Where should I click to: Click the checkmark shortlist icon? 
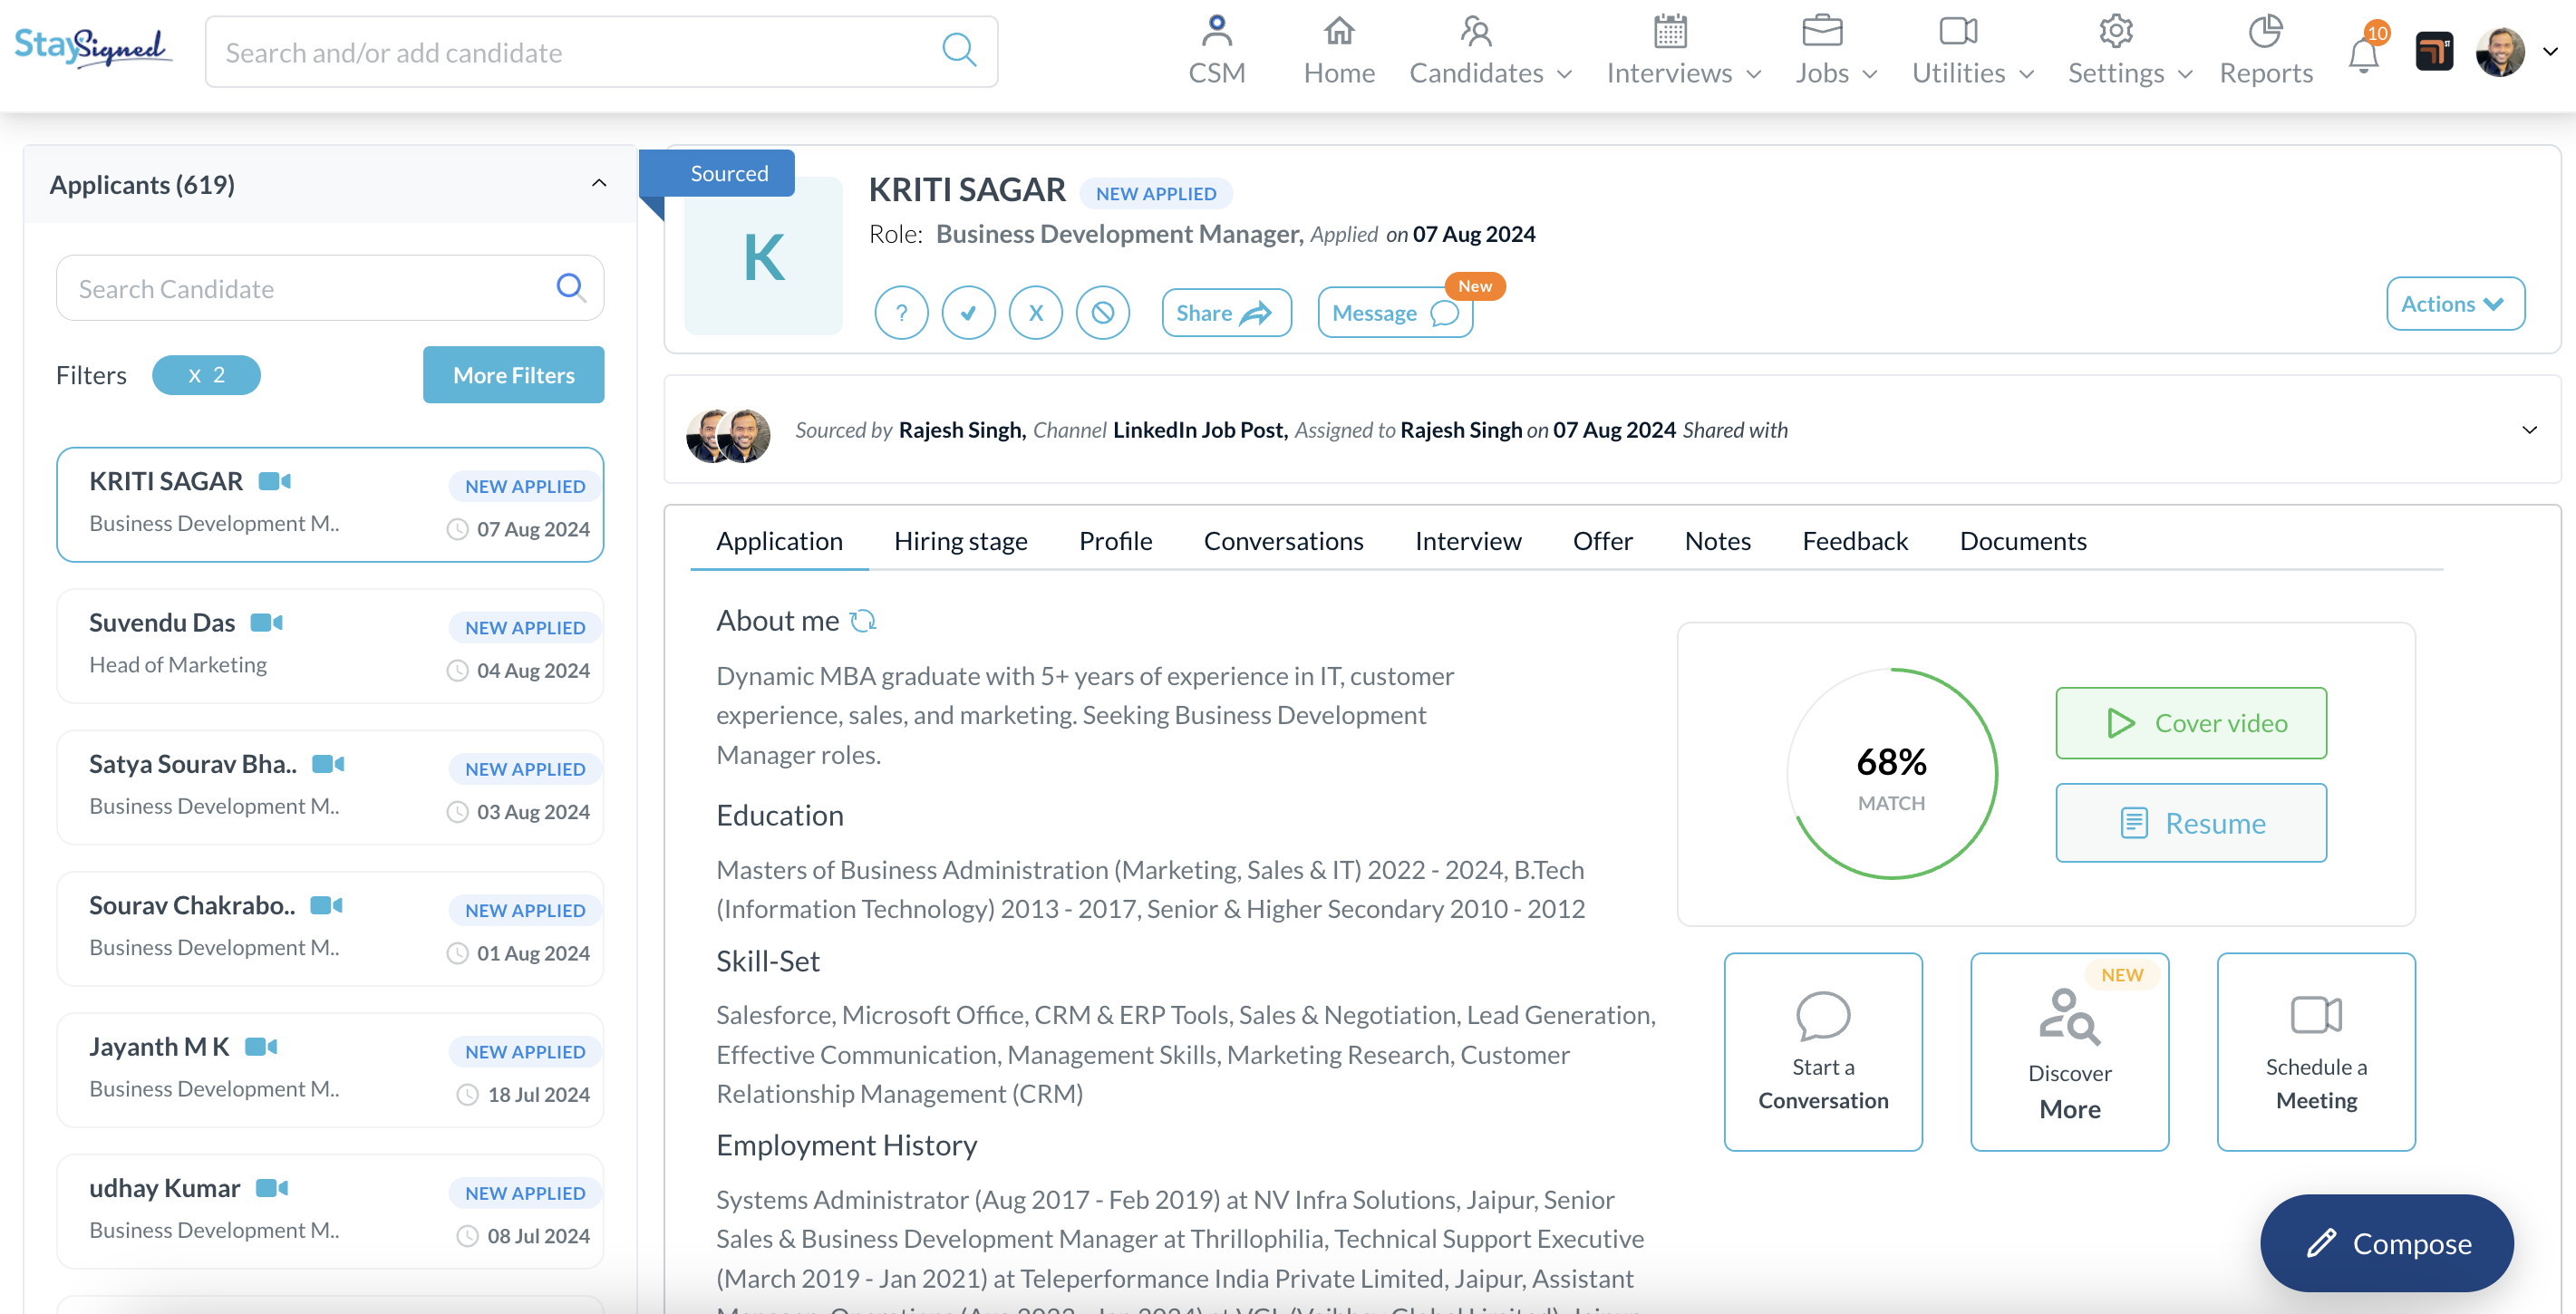[x=968, y=313]
